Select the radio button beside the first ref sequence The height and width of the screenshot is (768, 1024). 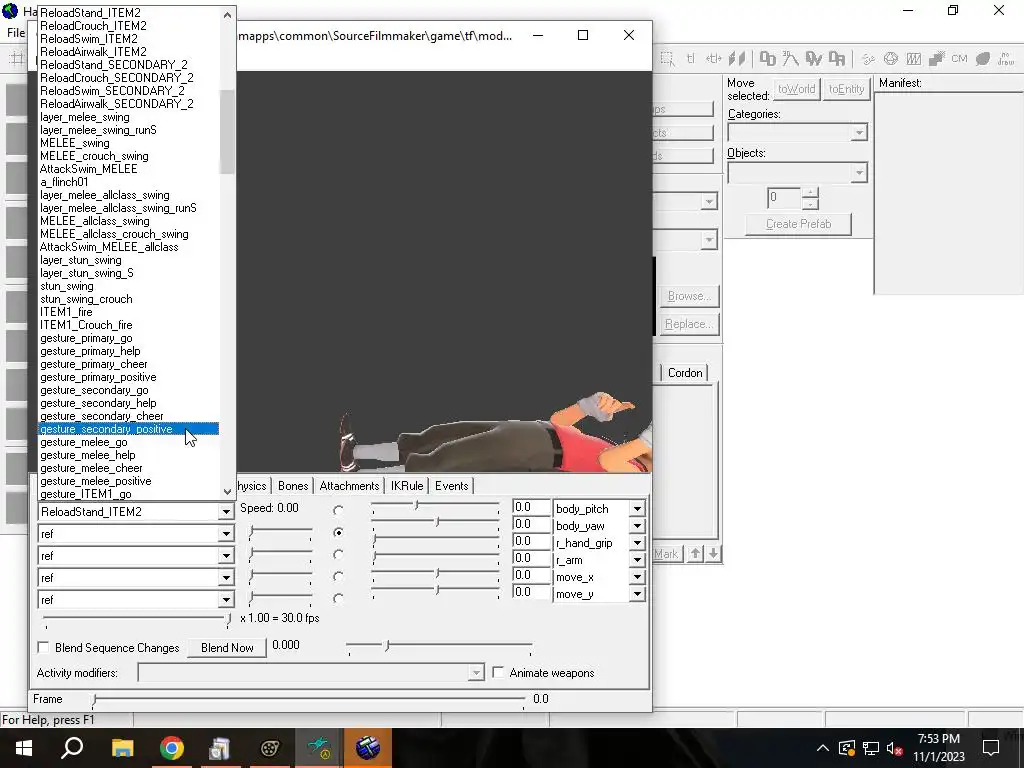click(x=338, y=532)
